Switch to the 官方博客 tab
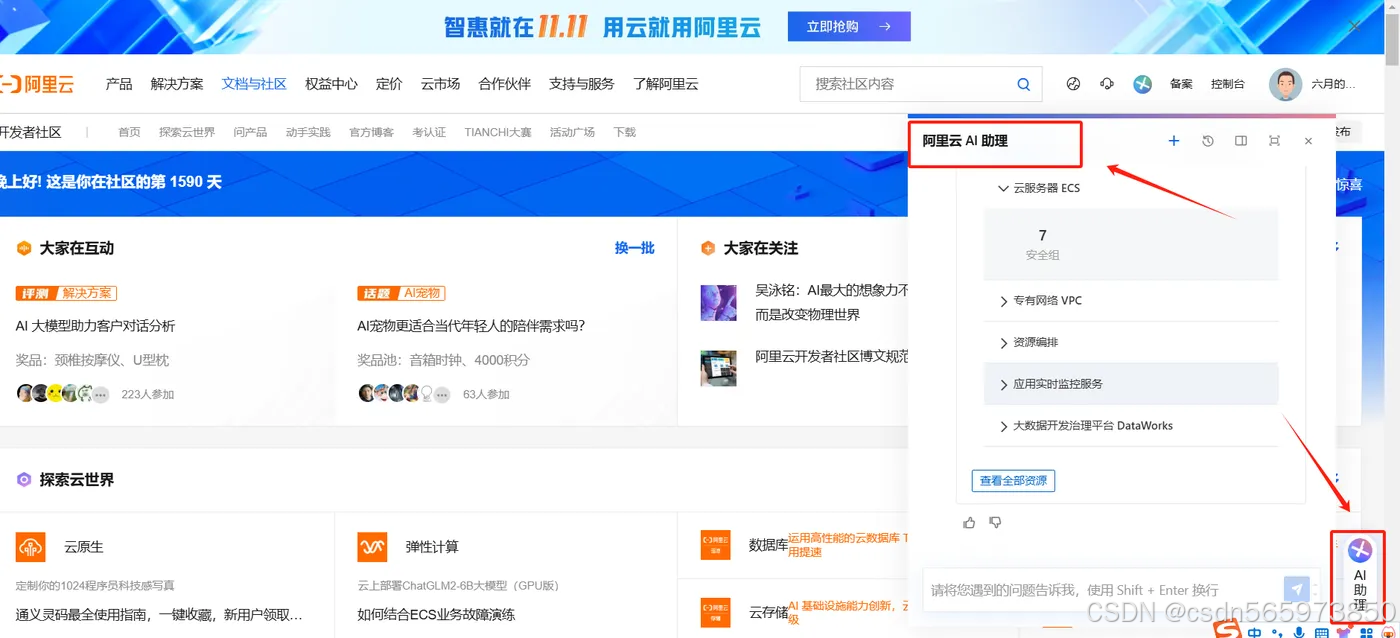The image size is (1400, 638). click(x=371, y=131)
